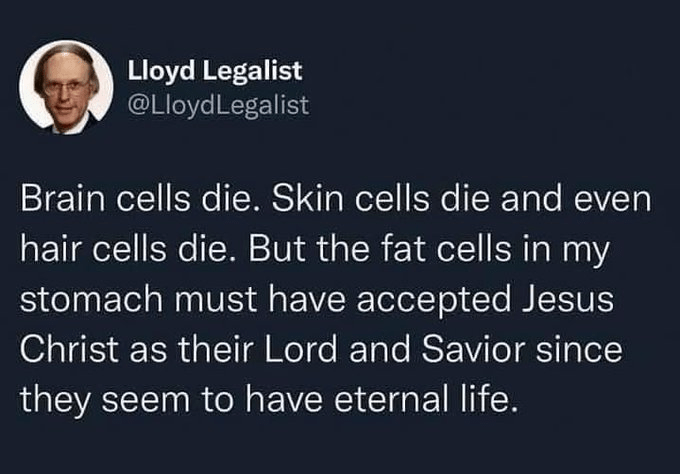Image resolution: width=680 pixels, height=474 pixels.
Task: Click the display name Lloyd Legalist
Action: [x=215, y=71]
